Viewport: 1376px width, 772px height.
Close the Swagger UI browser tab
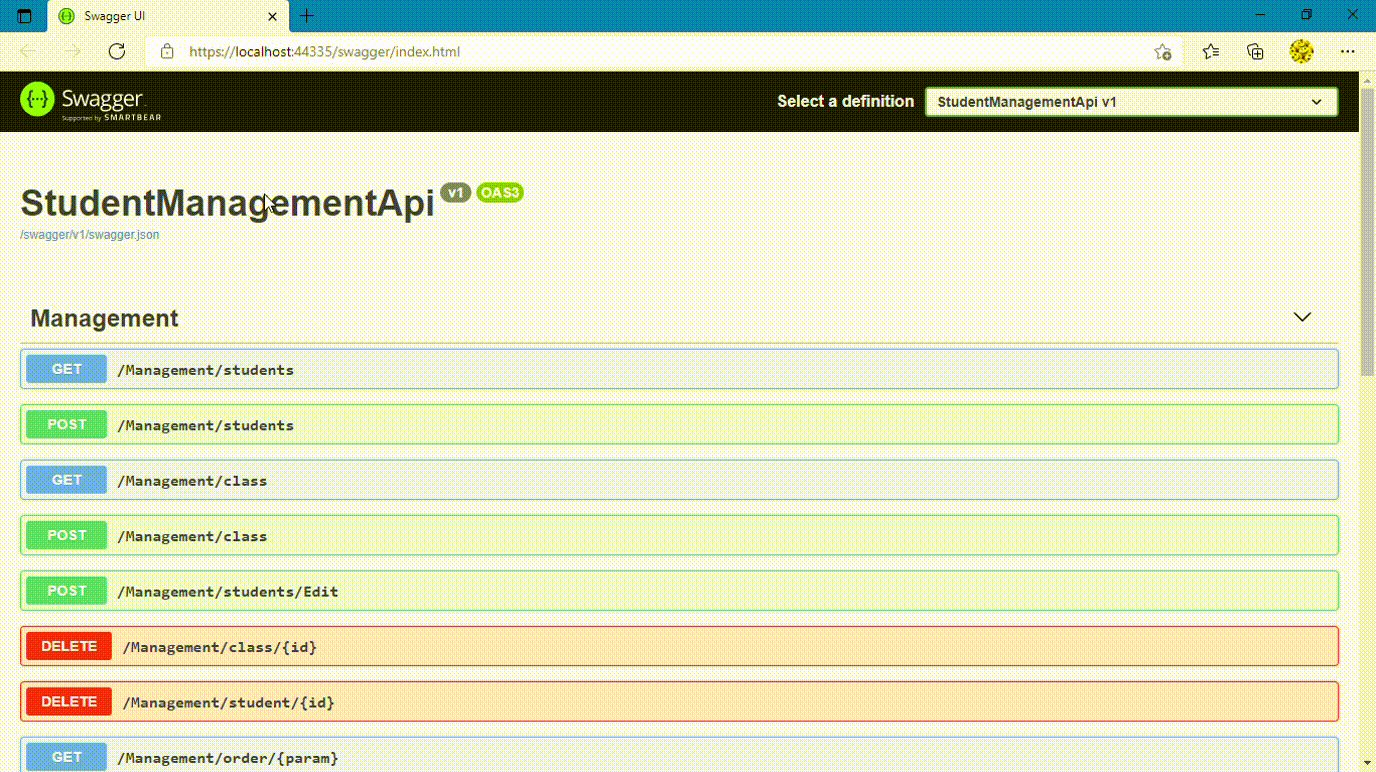tap(272, 16)
